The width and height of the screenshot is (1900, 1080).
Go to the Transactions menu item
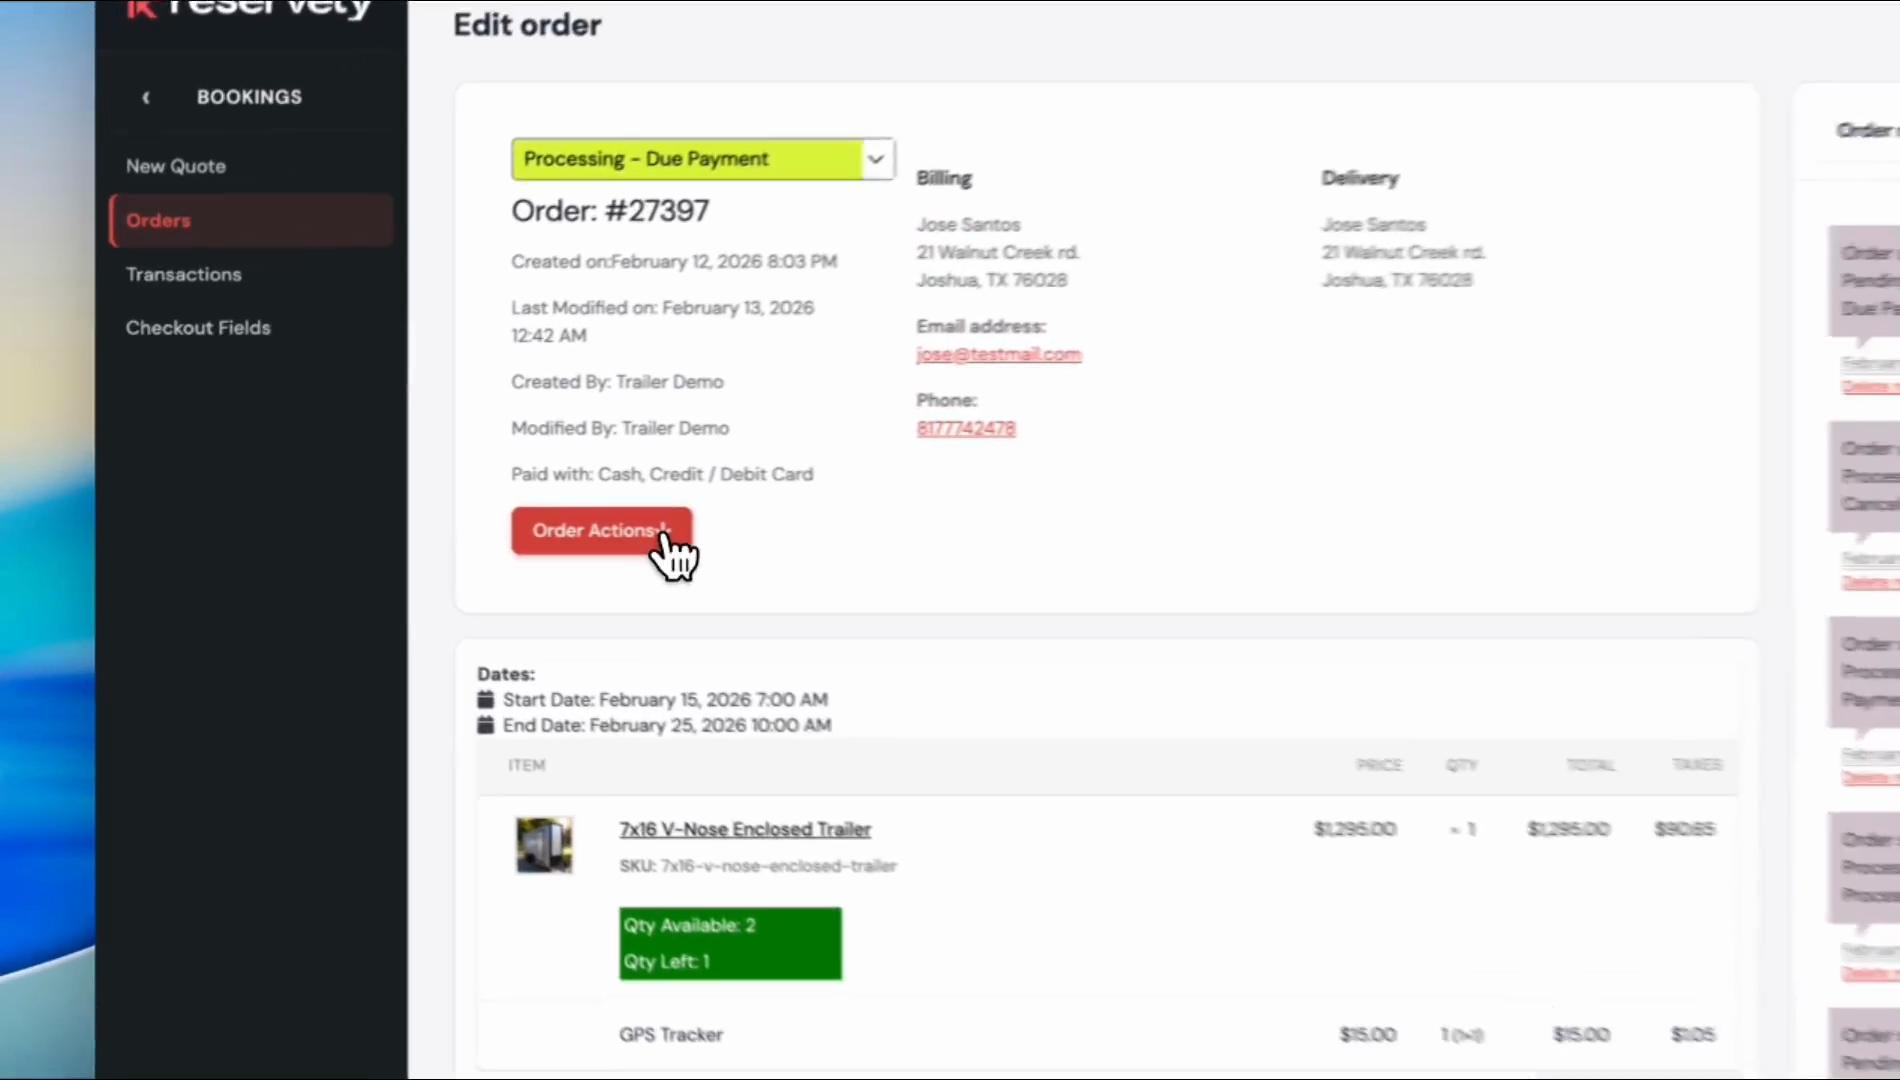click(183, 274)
